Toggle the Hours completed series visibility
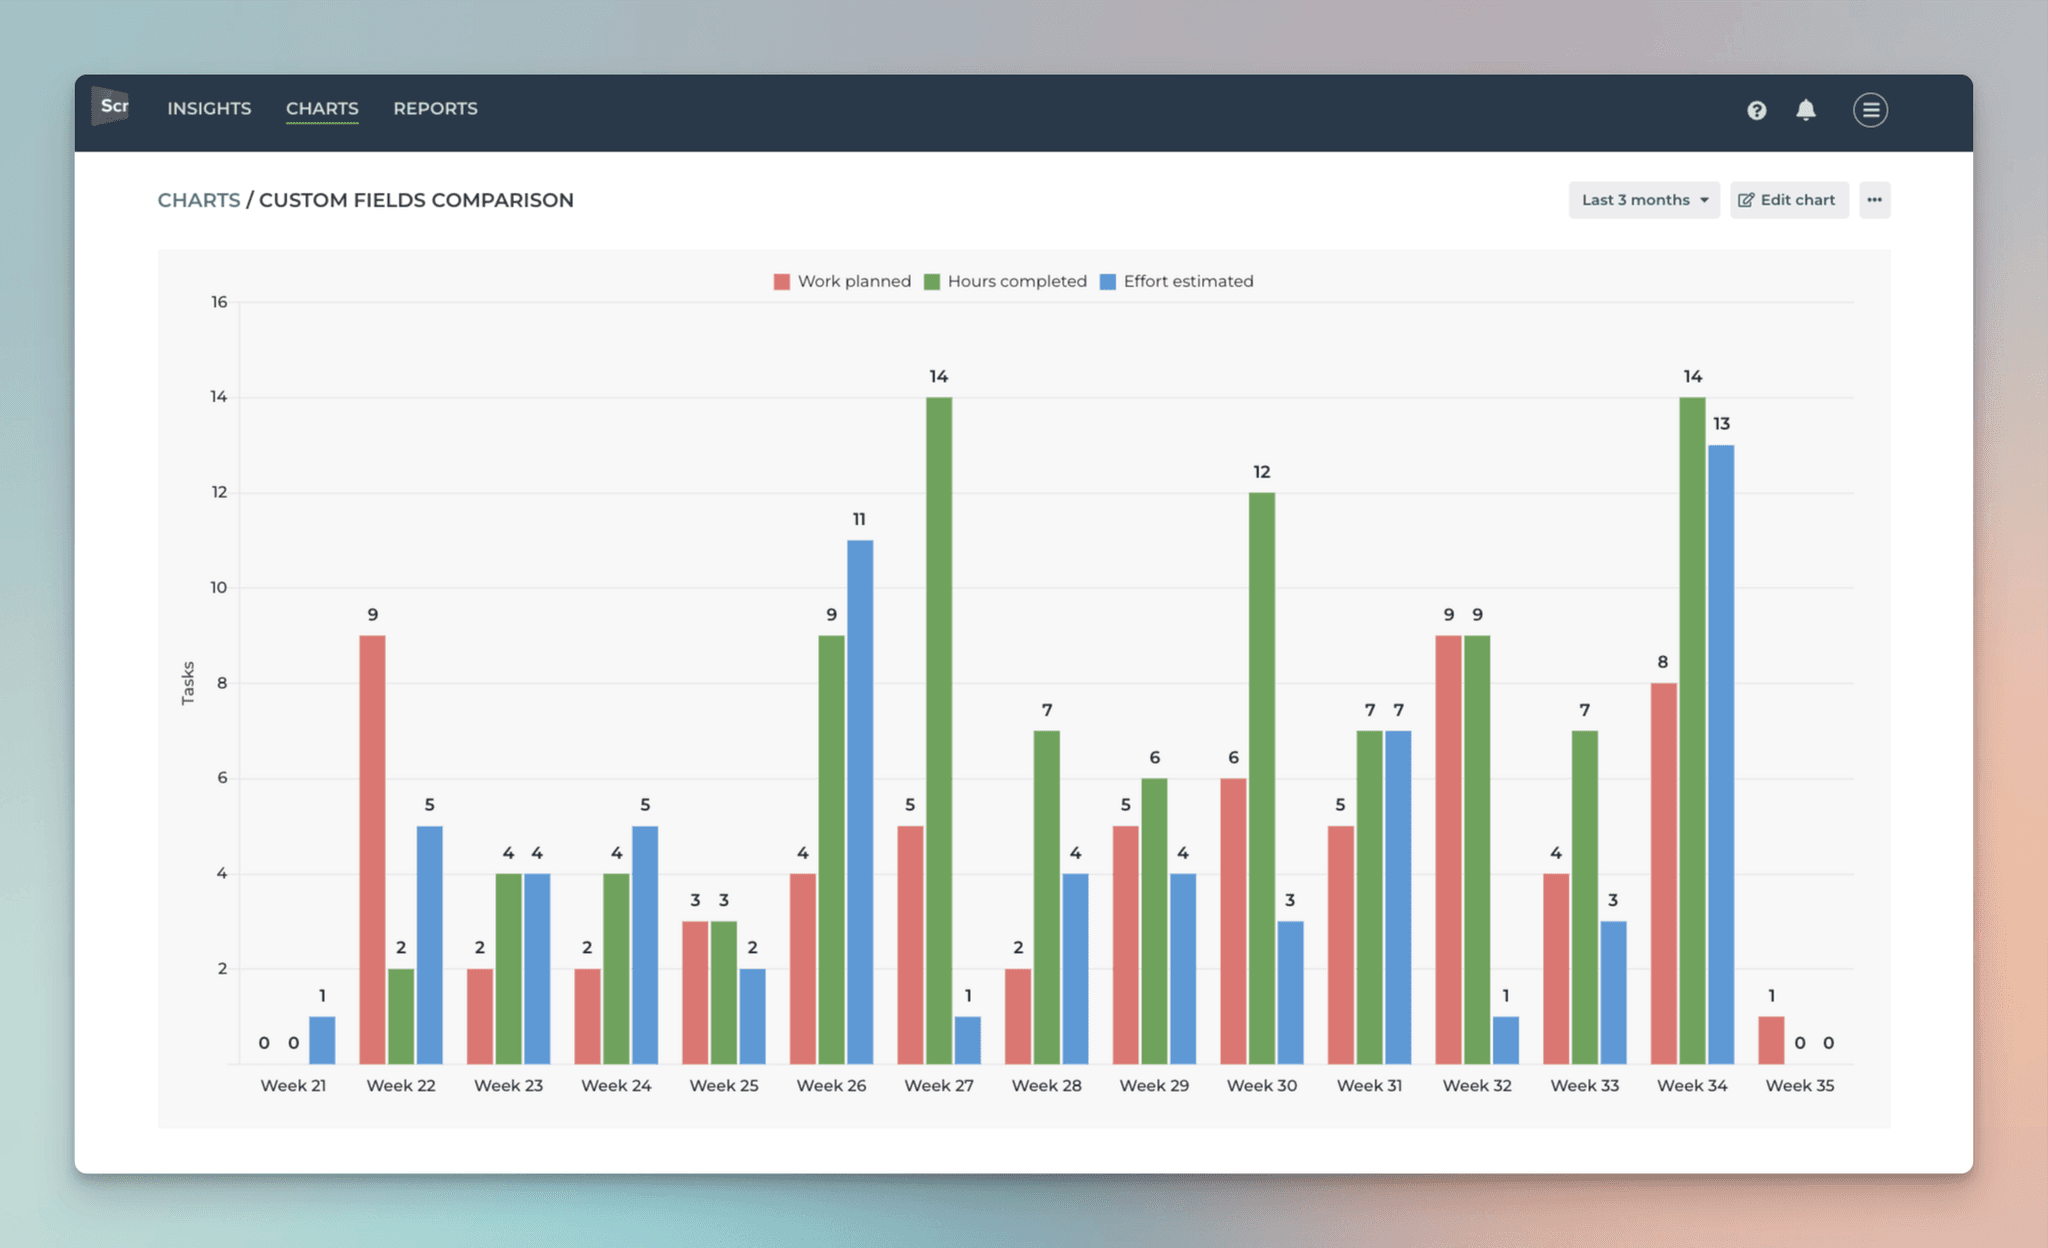Screen dimensions: 2048x1248 (x=1007, y=281)
